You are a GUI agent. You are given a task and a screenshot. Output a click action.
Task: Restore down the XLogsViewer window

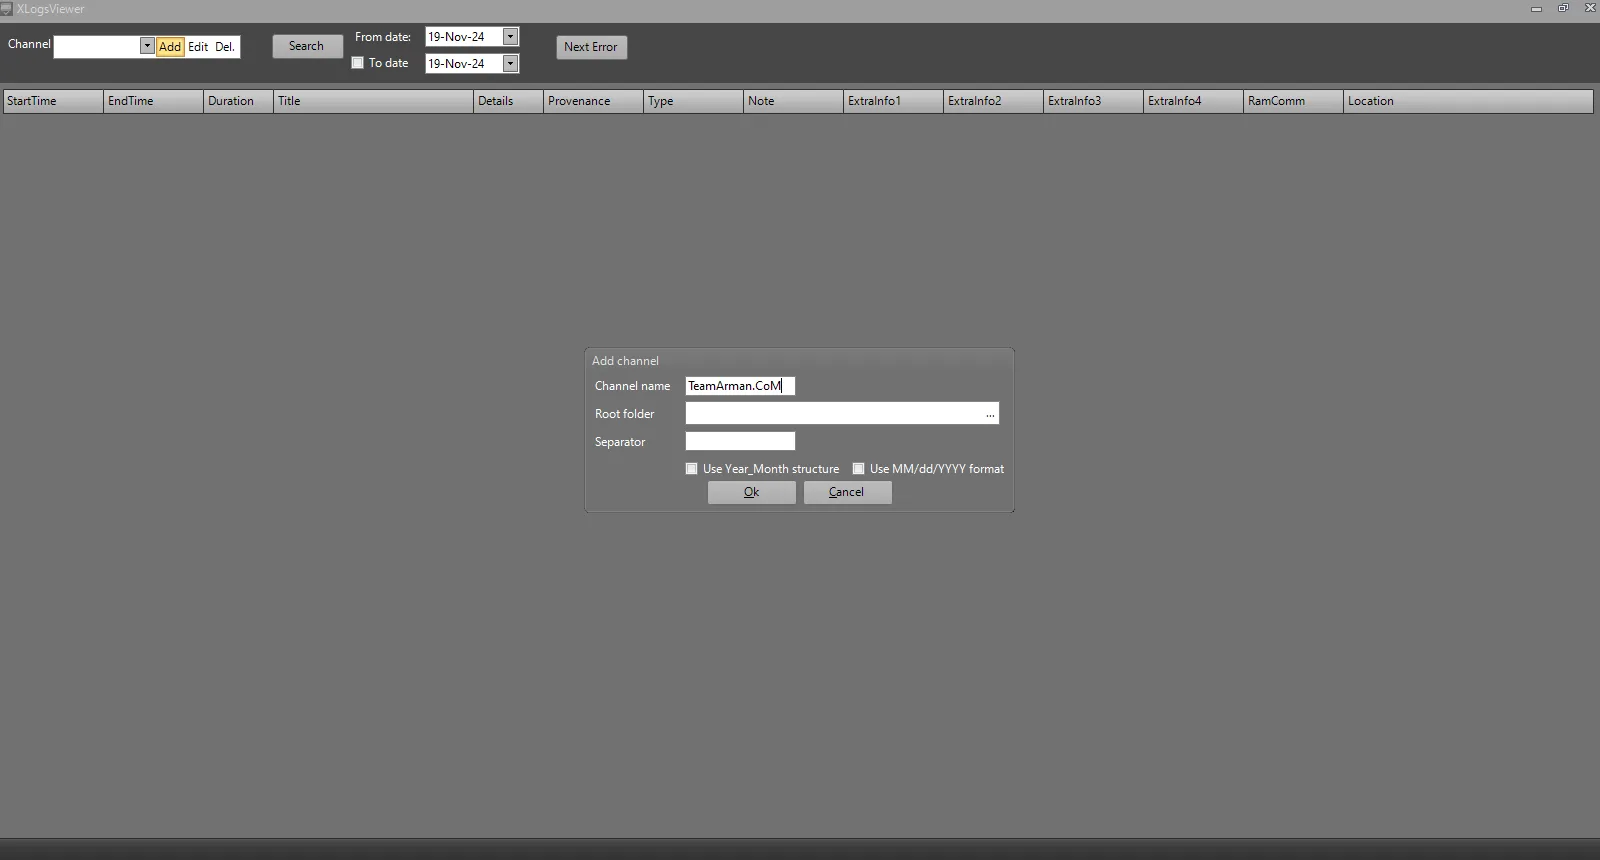tap(1563, 8)
